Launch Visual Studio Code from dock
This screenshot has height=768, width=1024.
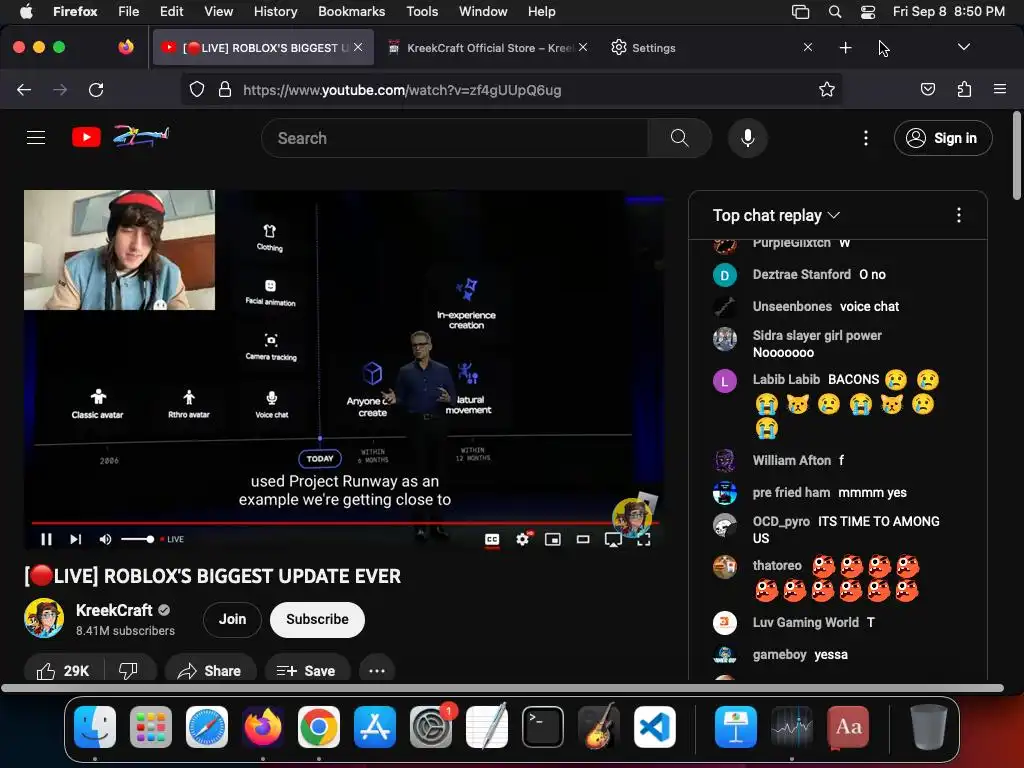click(654, 727)
